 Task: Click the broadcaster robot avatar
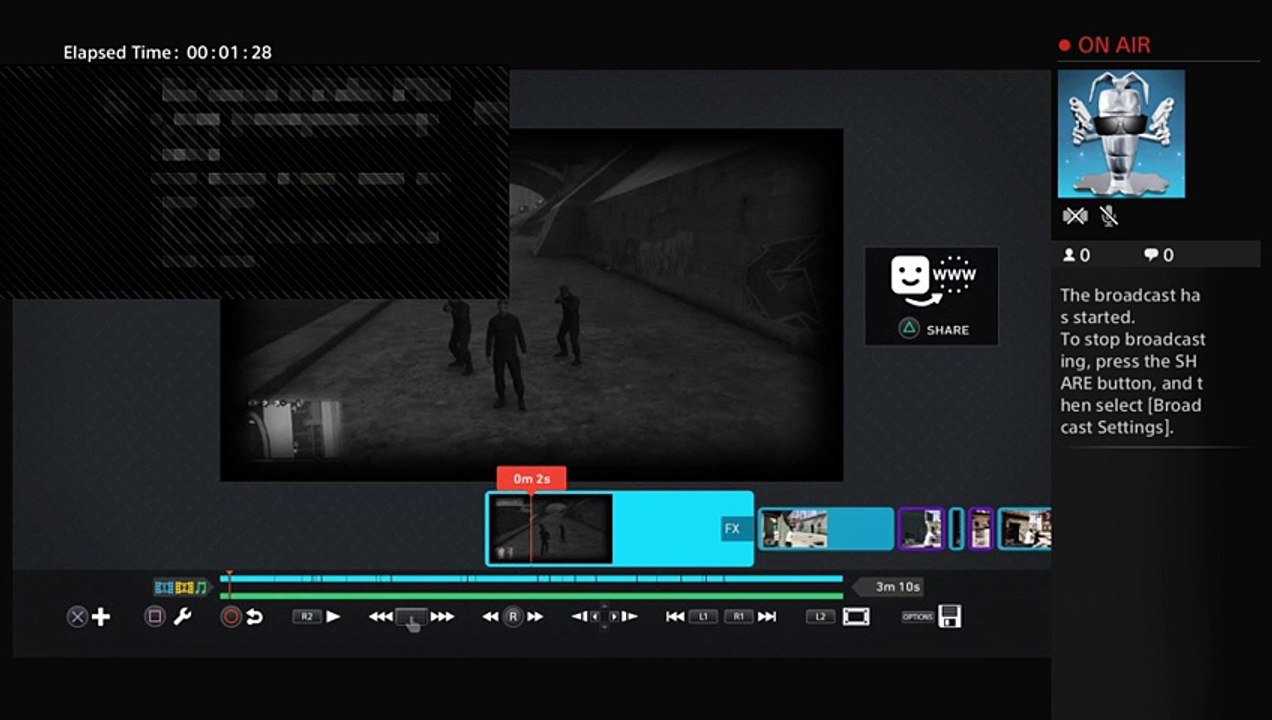click(1121, 133)
